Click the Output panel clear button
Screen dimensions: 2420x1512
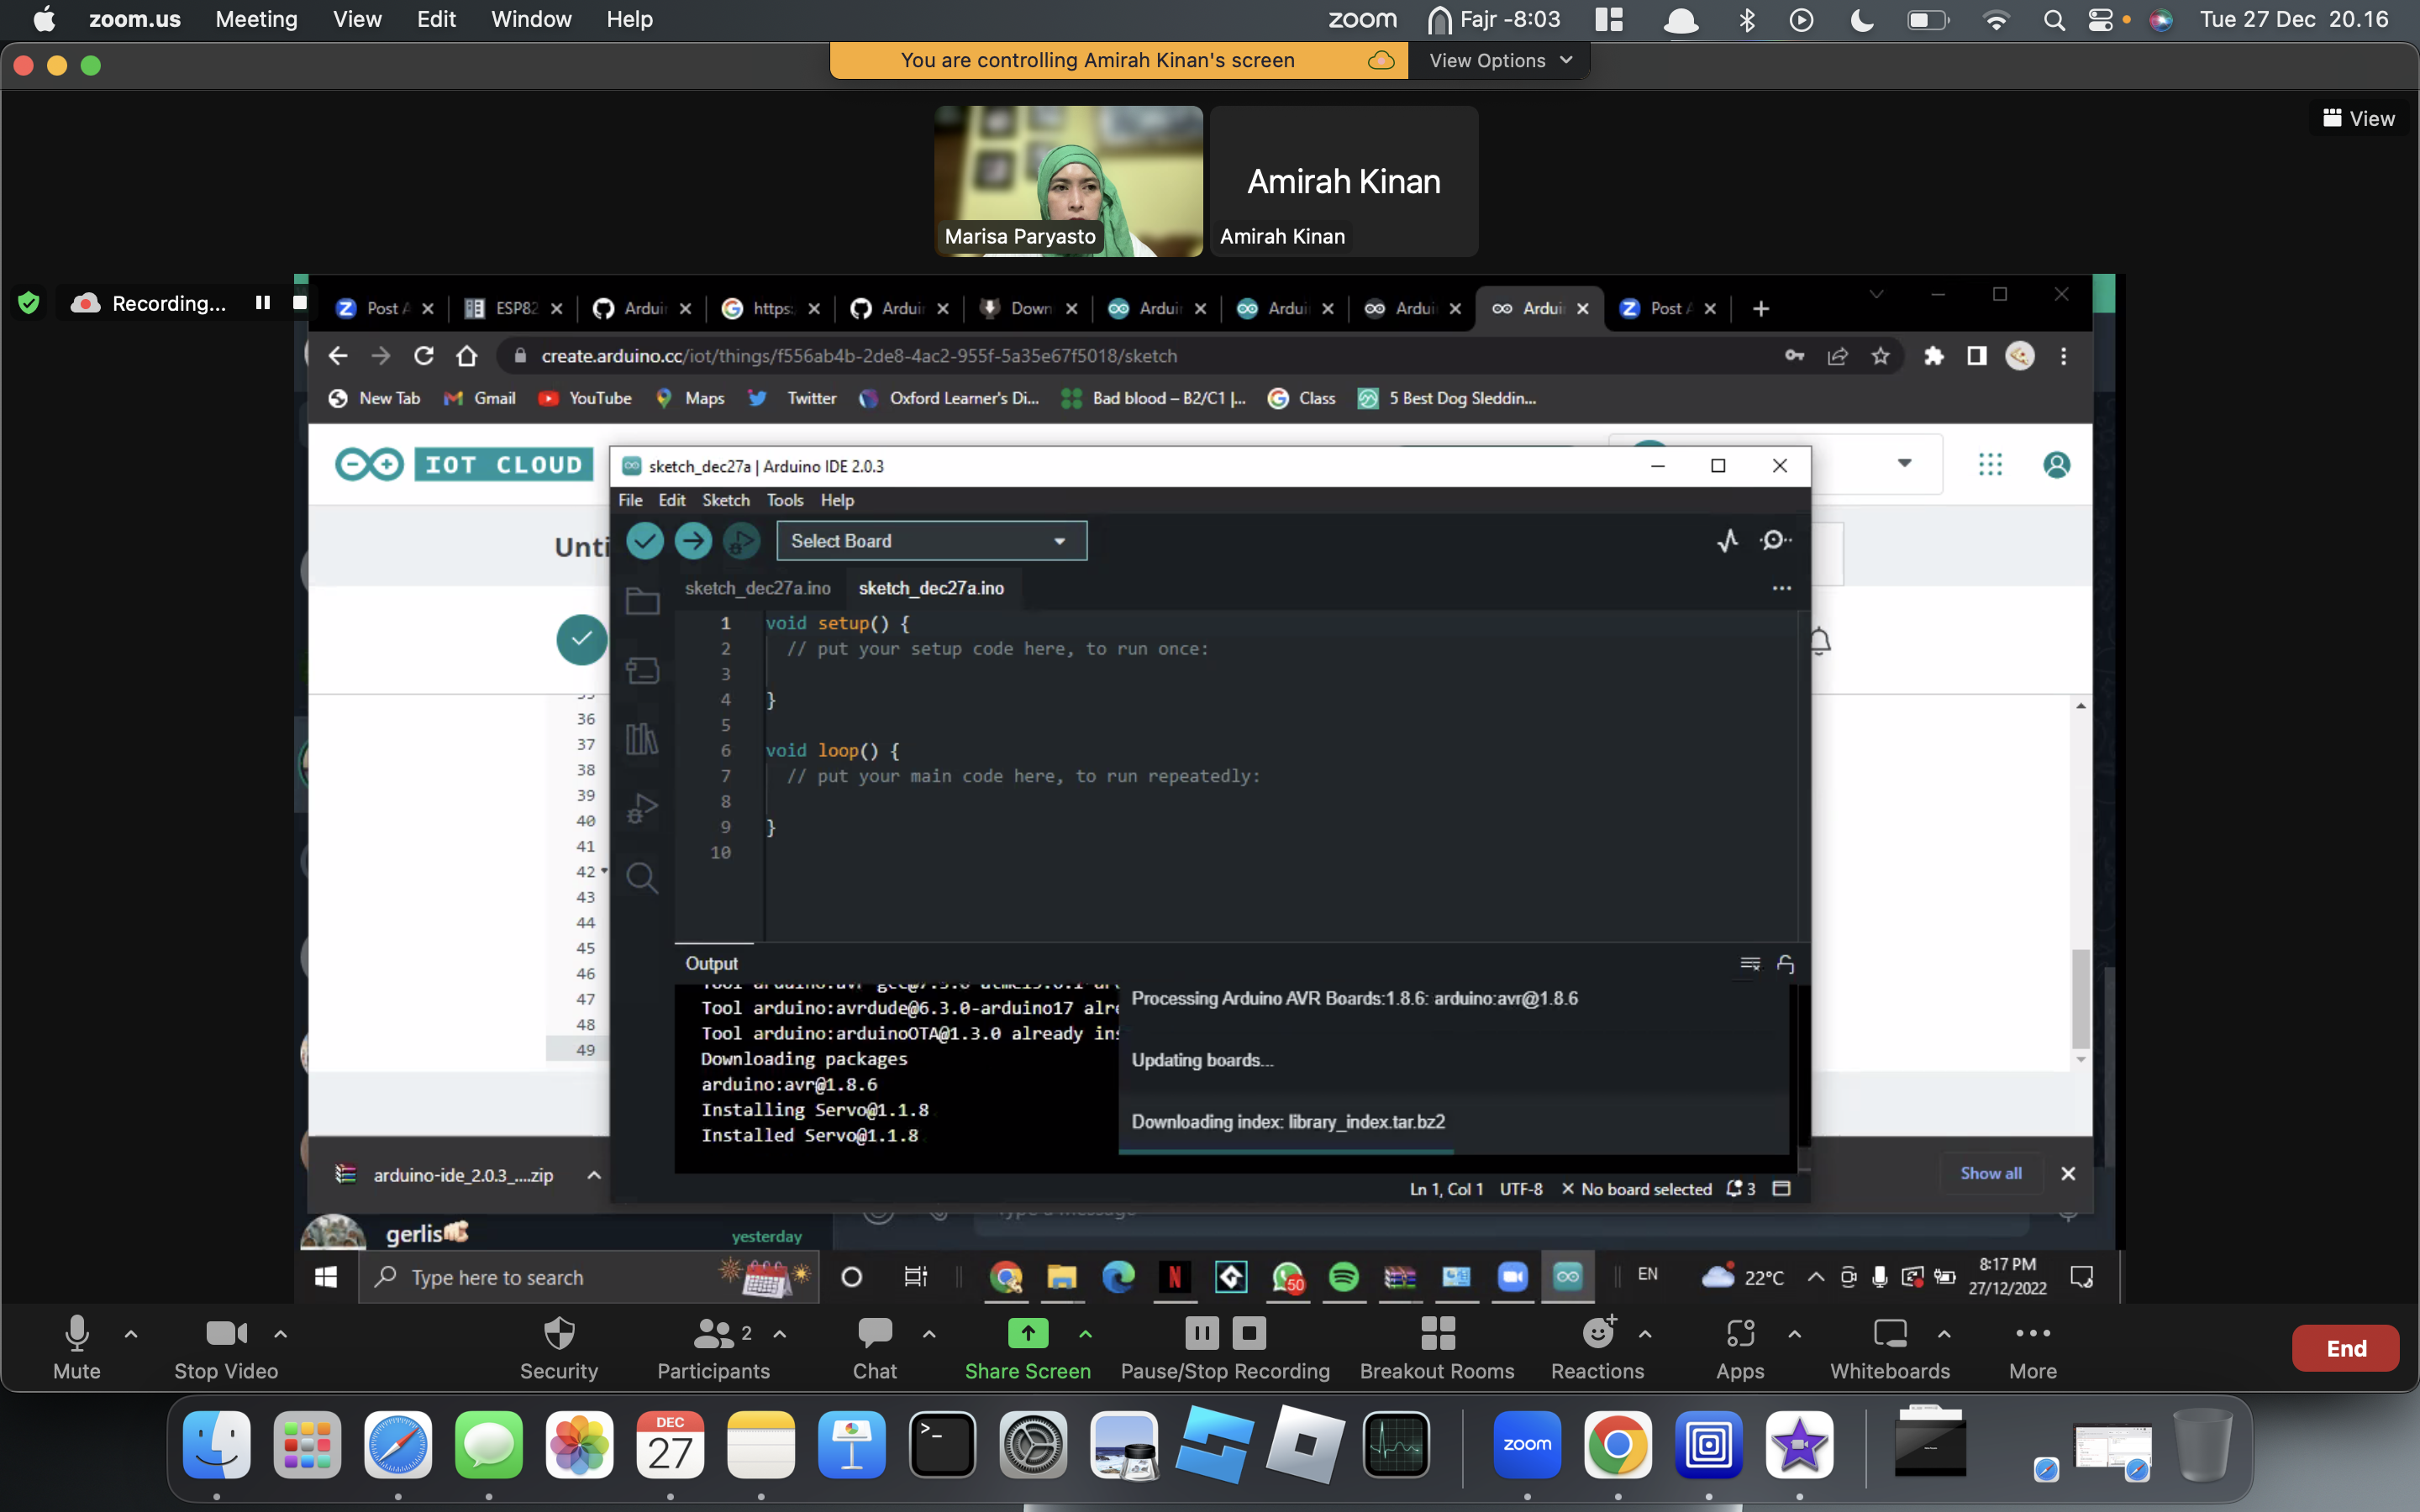(x=1749, y=963)
